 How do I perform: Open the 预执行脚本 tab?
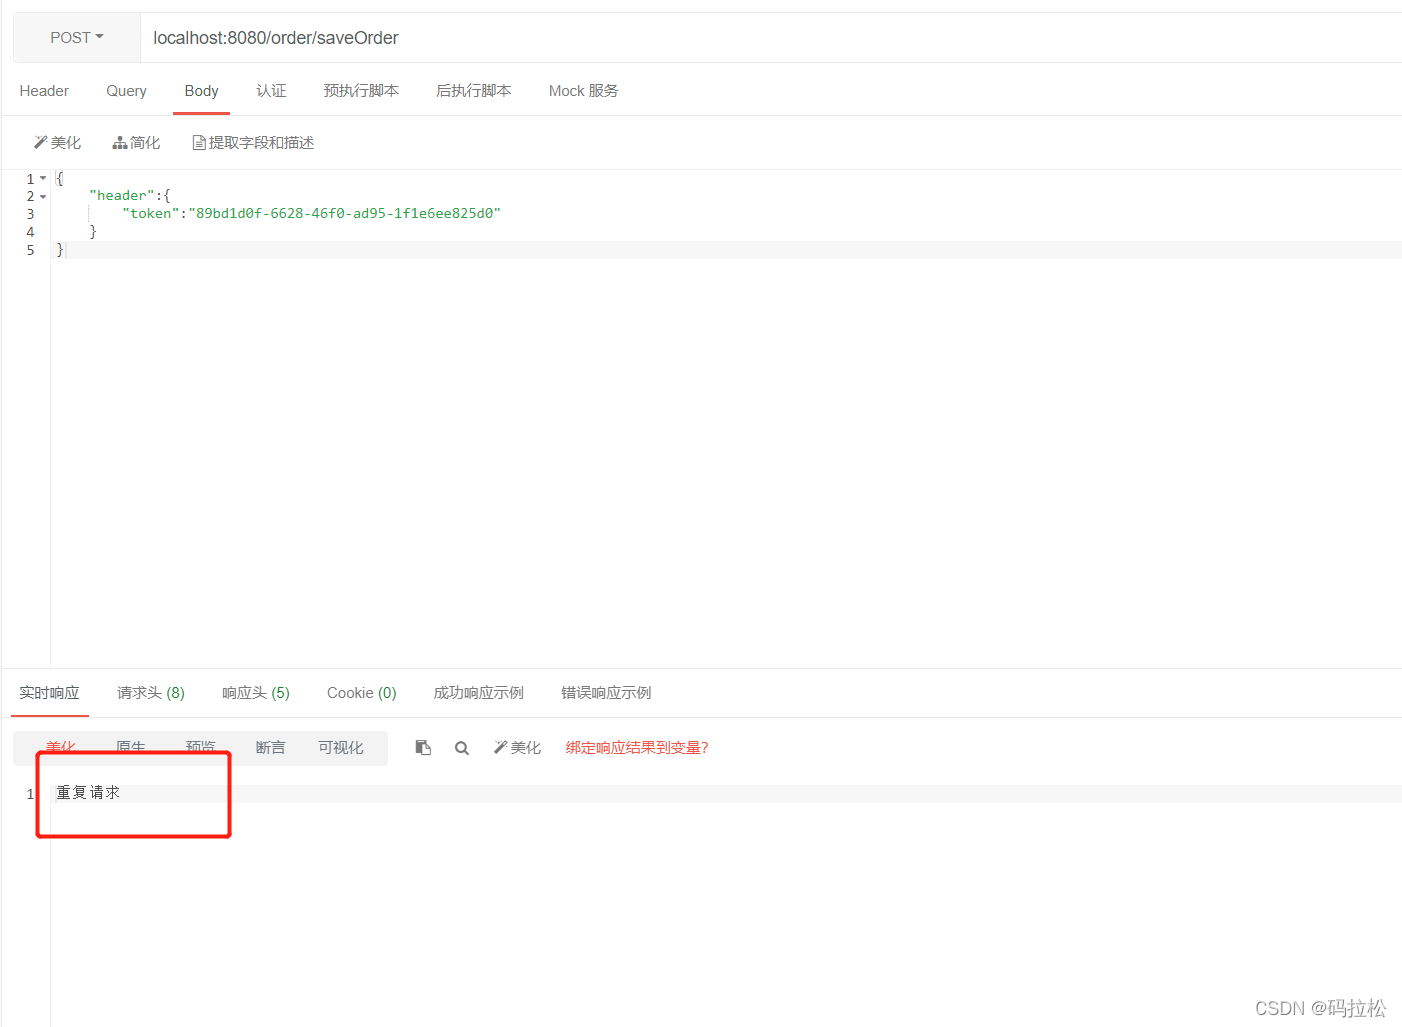[361, 91]
